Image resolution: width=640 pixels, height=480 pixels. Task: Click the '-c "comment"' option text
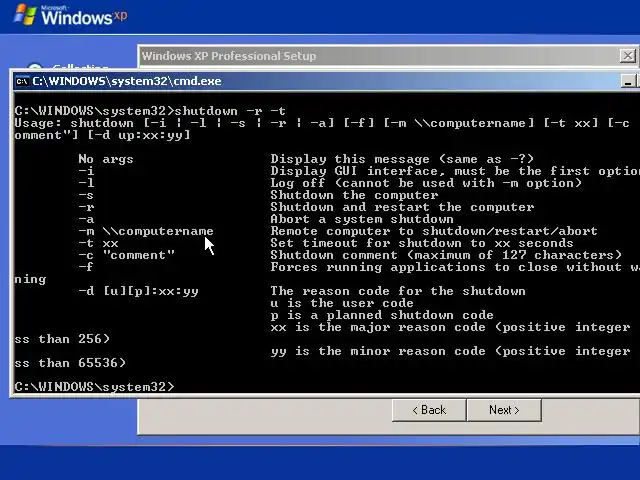(127, 255)
